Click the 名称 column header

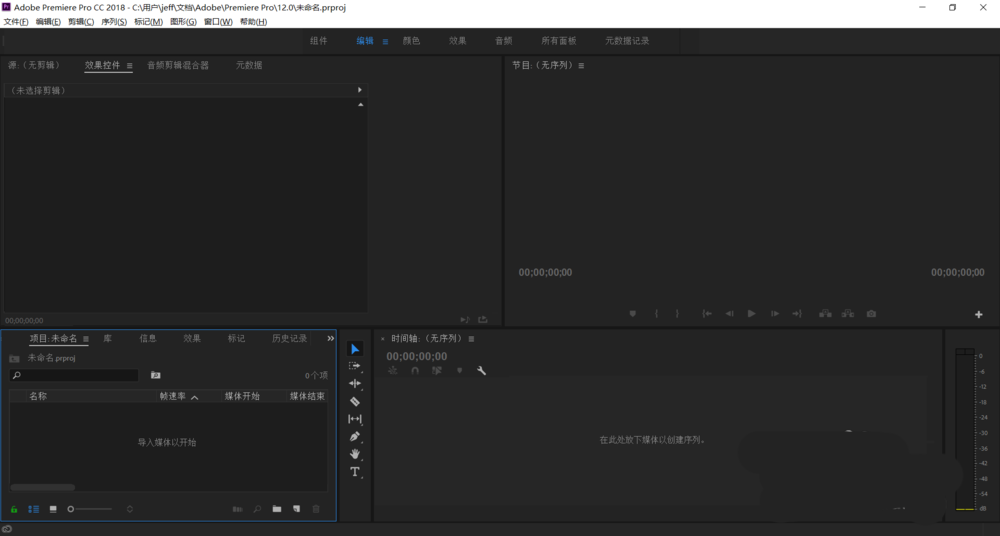[x=38, y=396]
